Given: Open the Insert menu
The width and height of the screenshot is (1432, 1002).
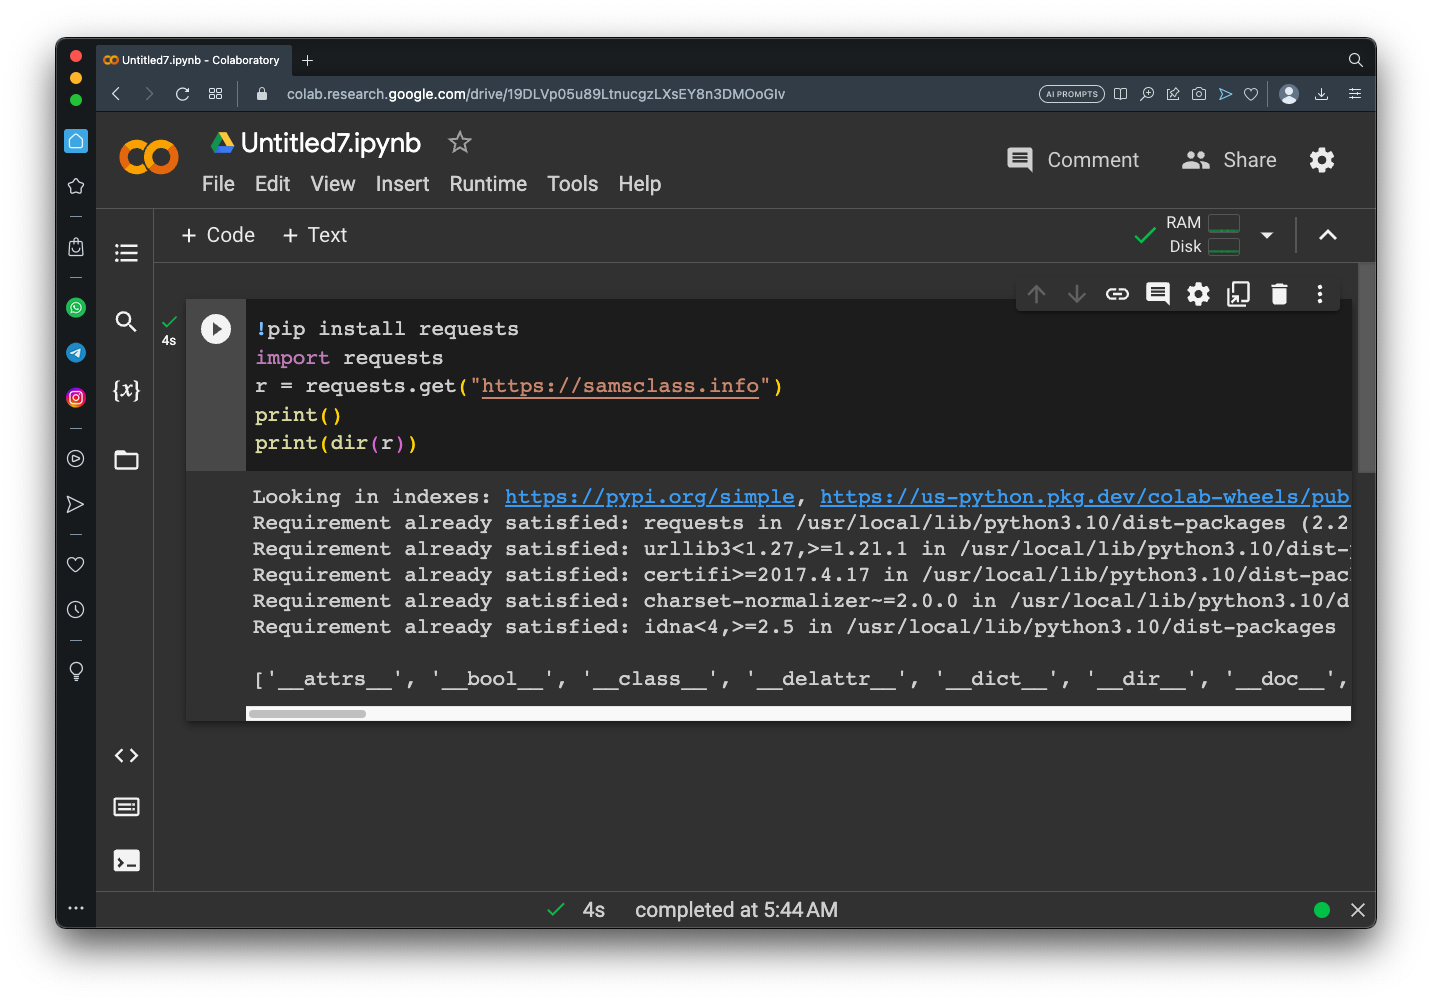Looking at the screenshot, I should click(x=402, y=184).
